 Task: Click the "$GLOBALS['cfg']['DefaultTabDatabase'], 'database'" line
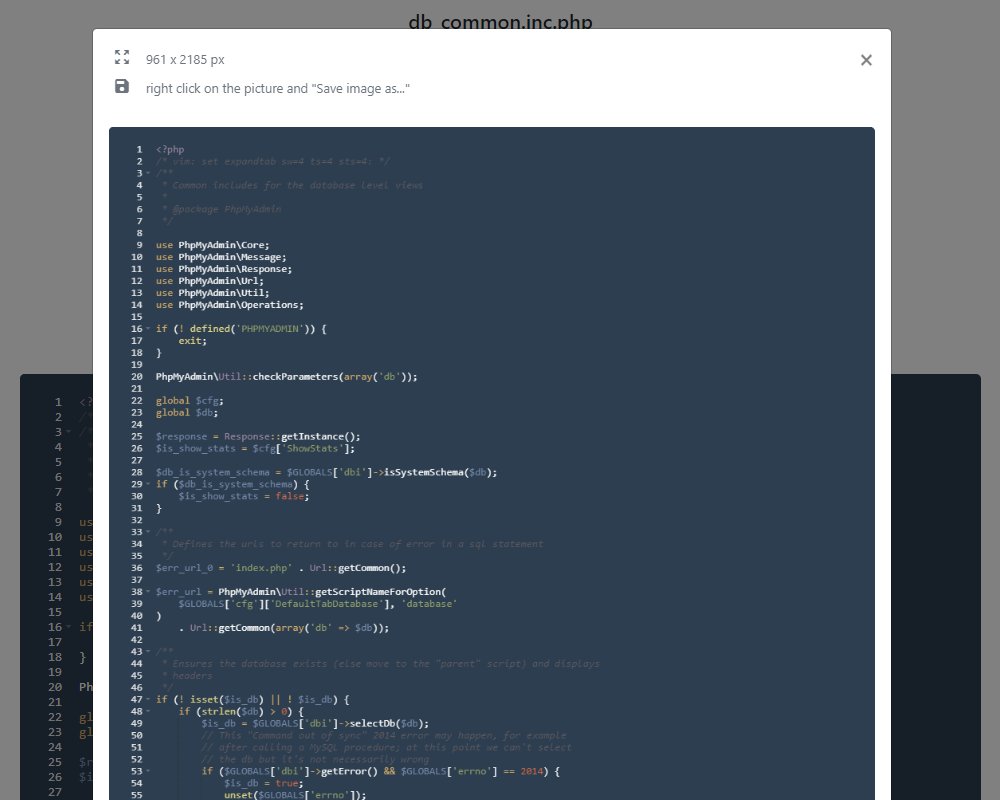coord(318,604)
